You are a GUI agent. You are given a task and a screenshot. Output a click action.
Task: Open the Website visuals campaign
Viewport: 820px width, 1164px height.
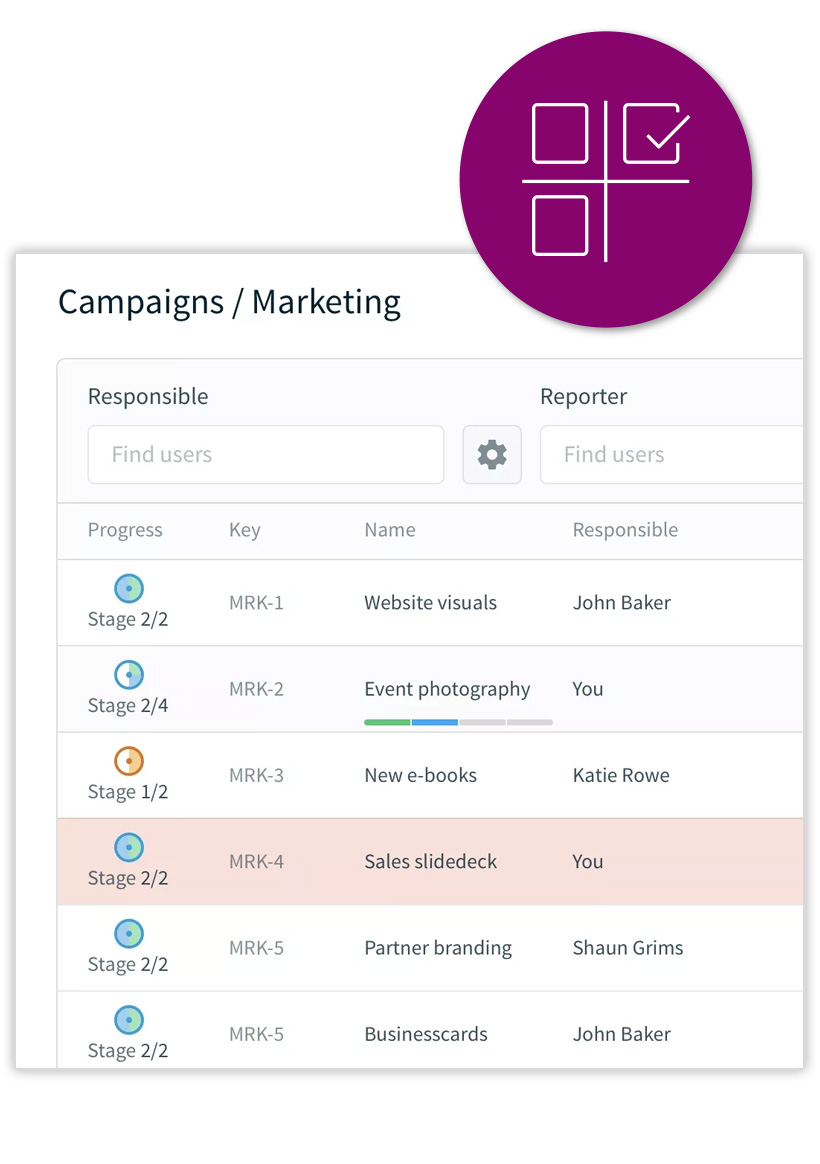point(430,603)
